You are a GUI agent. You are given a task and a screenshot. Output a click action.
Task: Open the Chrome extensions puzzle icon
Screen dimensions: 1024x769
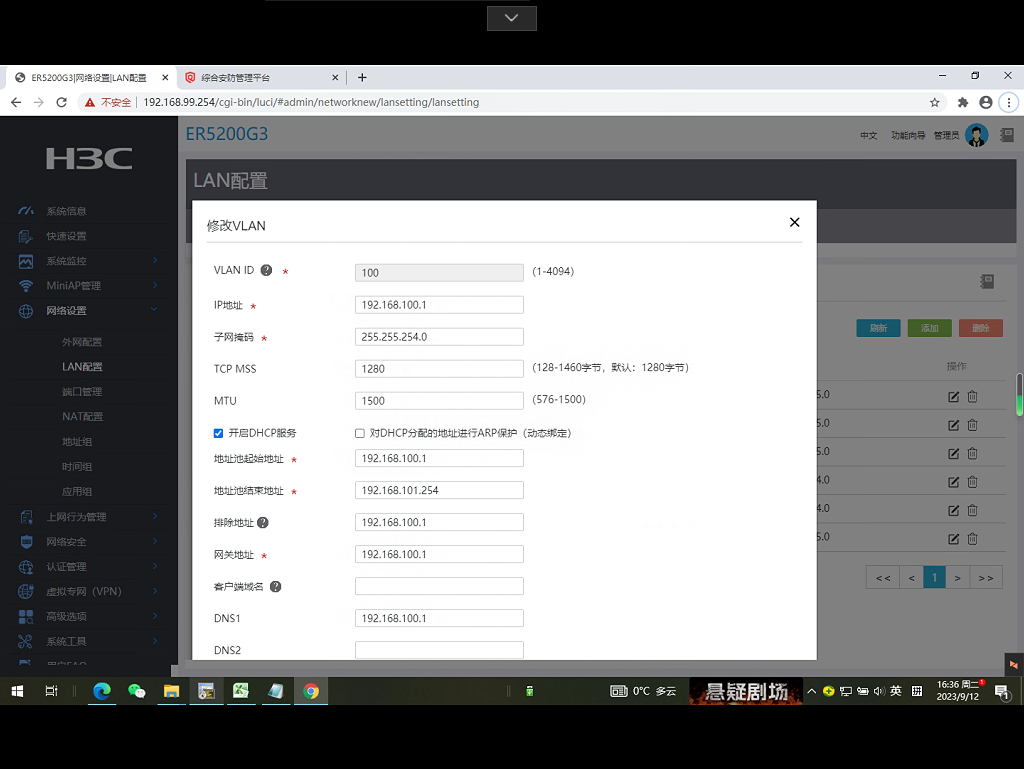(963, 102)
